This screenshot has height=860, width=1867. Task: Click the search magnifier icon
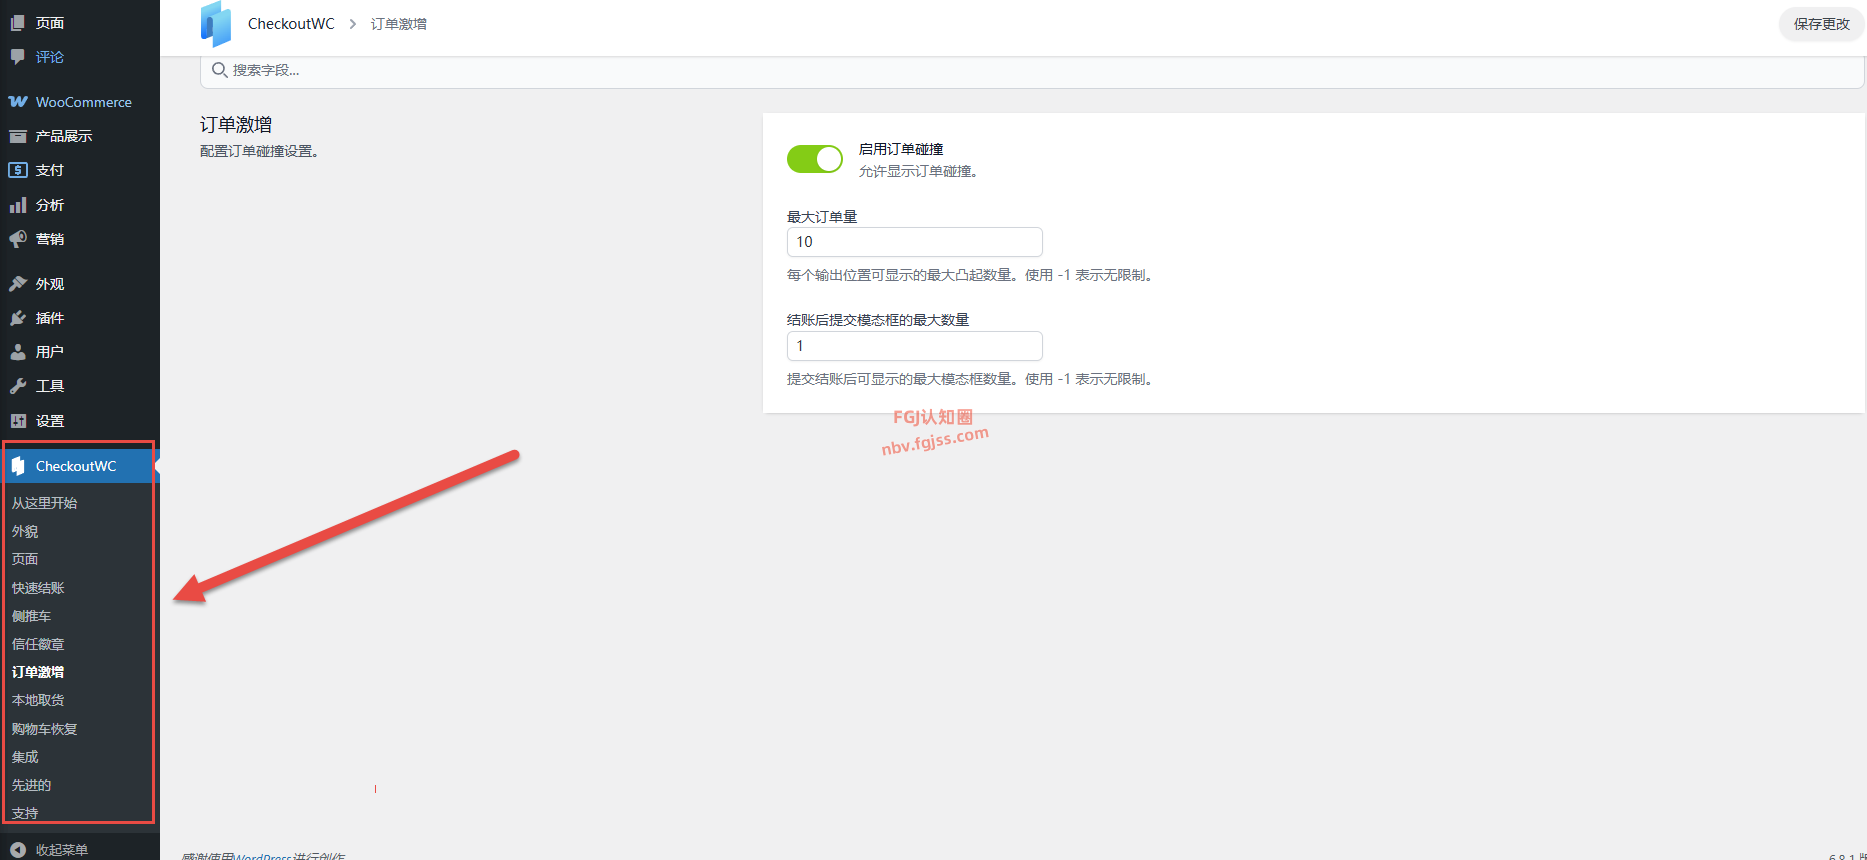click(x=219, y=70)
